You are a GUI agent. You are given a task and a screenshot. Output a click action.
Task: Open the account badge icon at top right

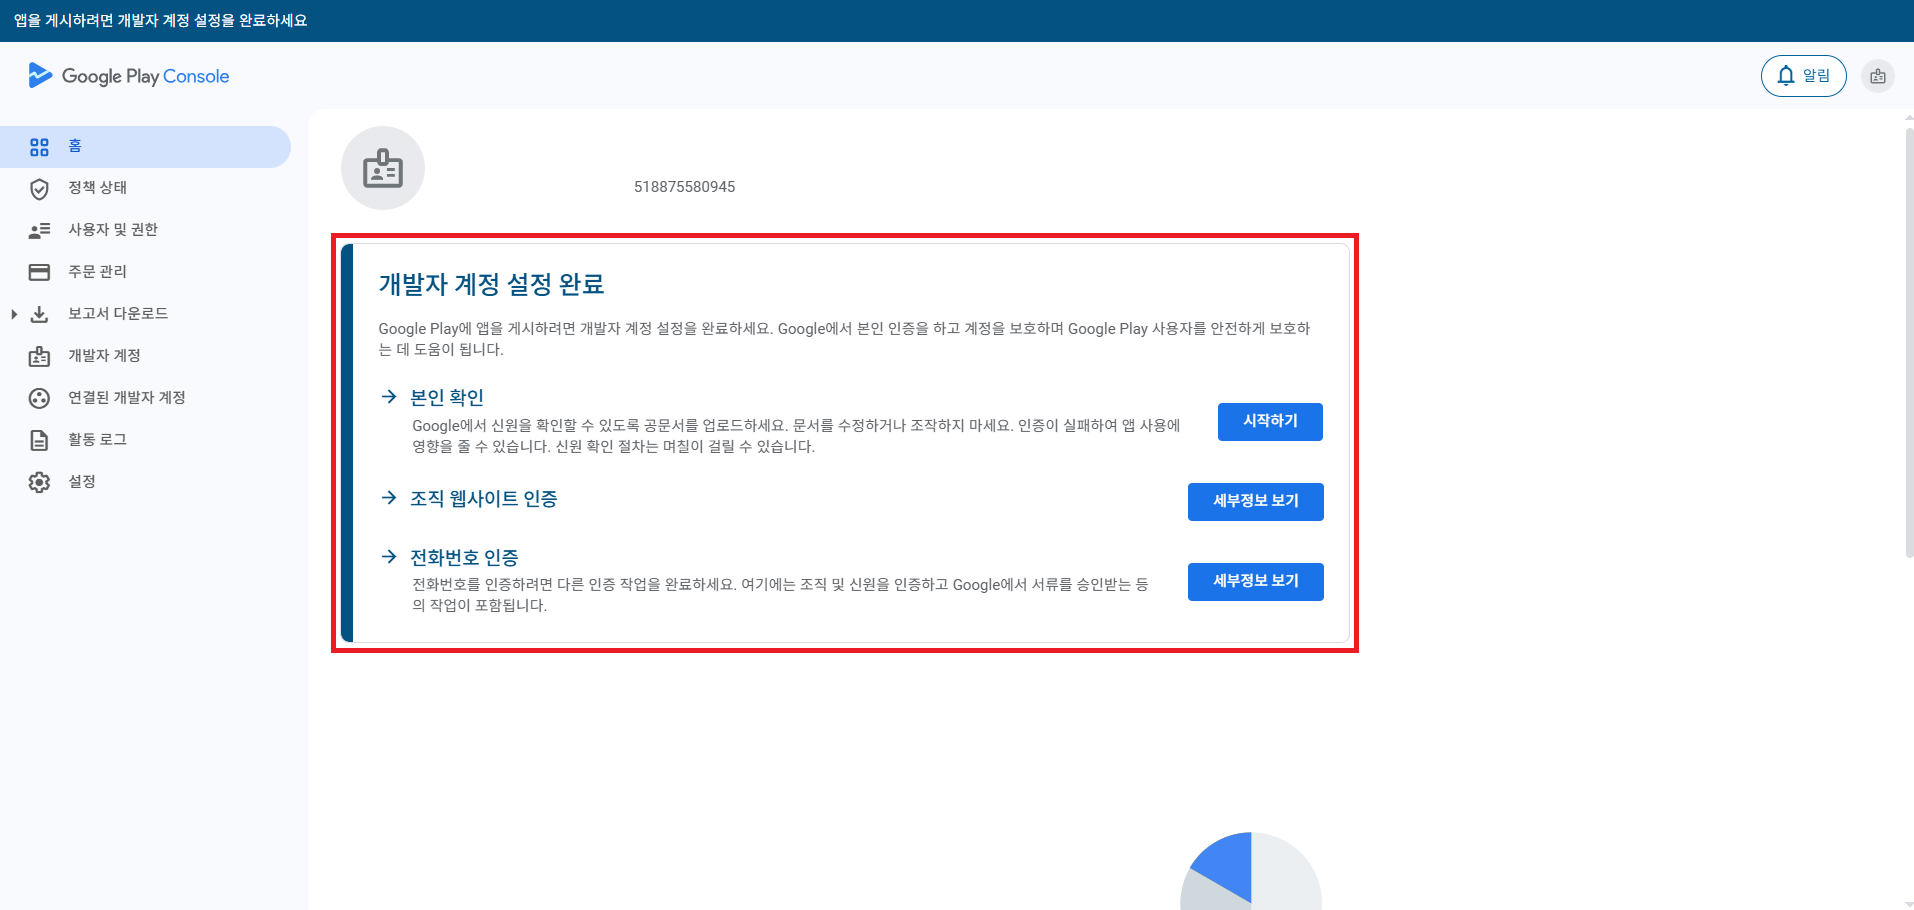[1878, 76]
